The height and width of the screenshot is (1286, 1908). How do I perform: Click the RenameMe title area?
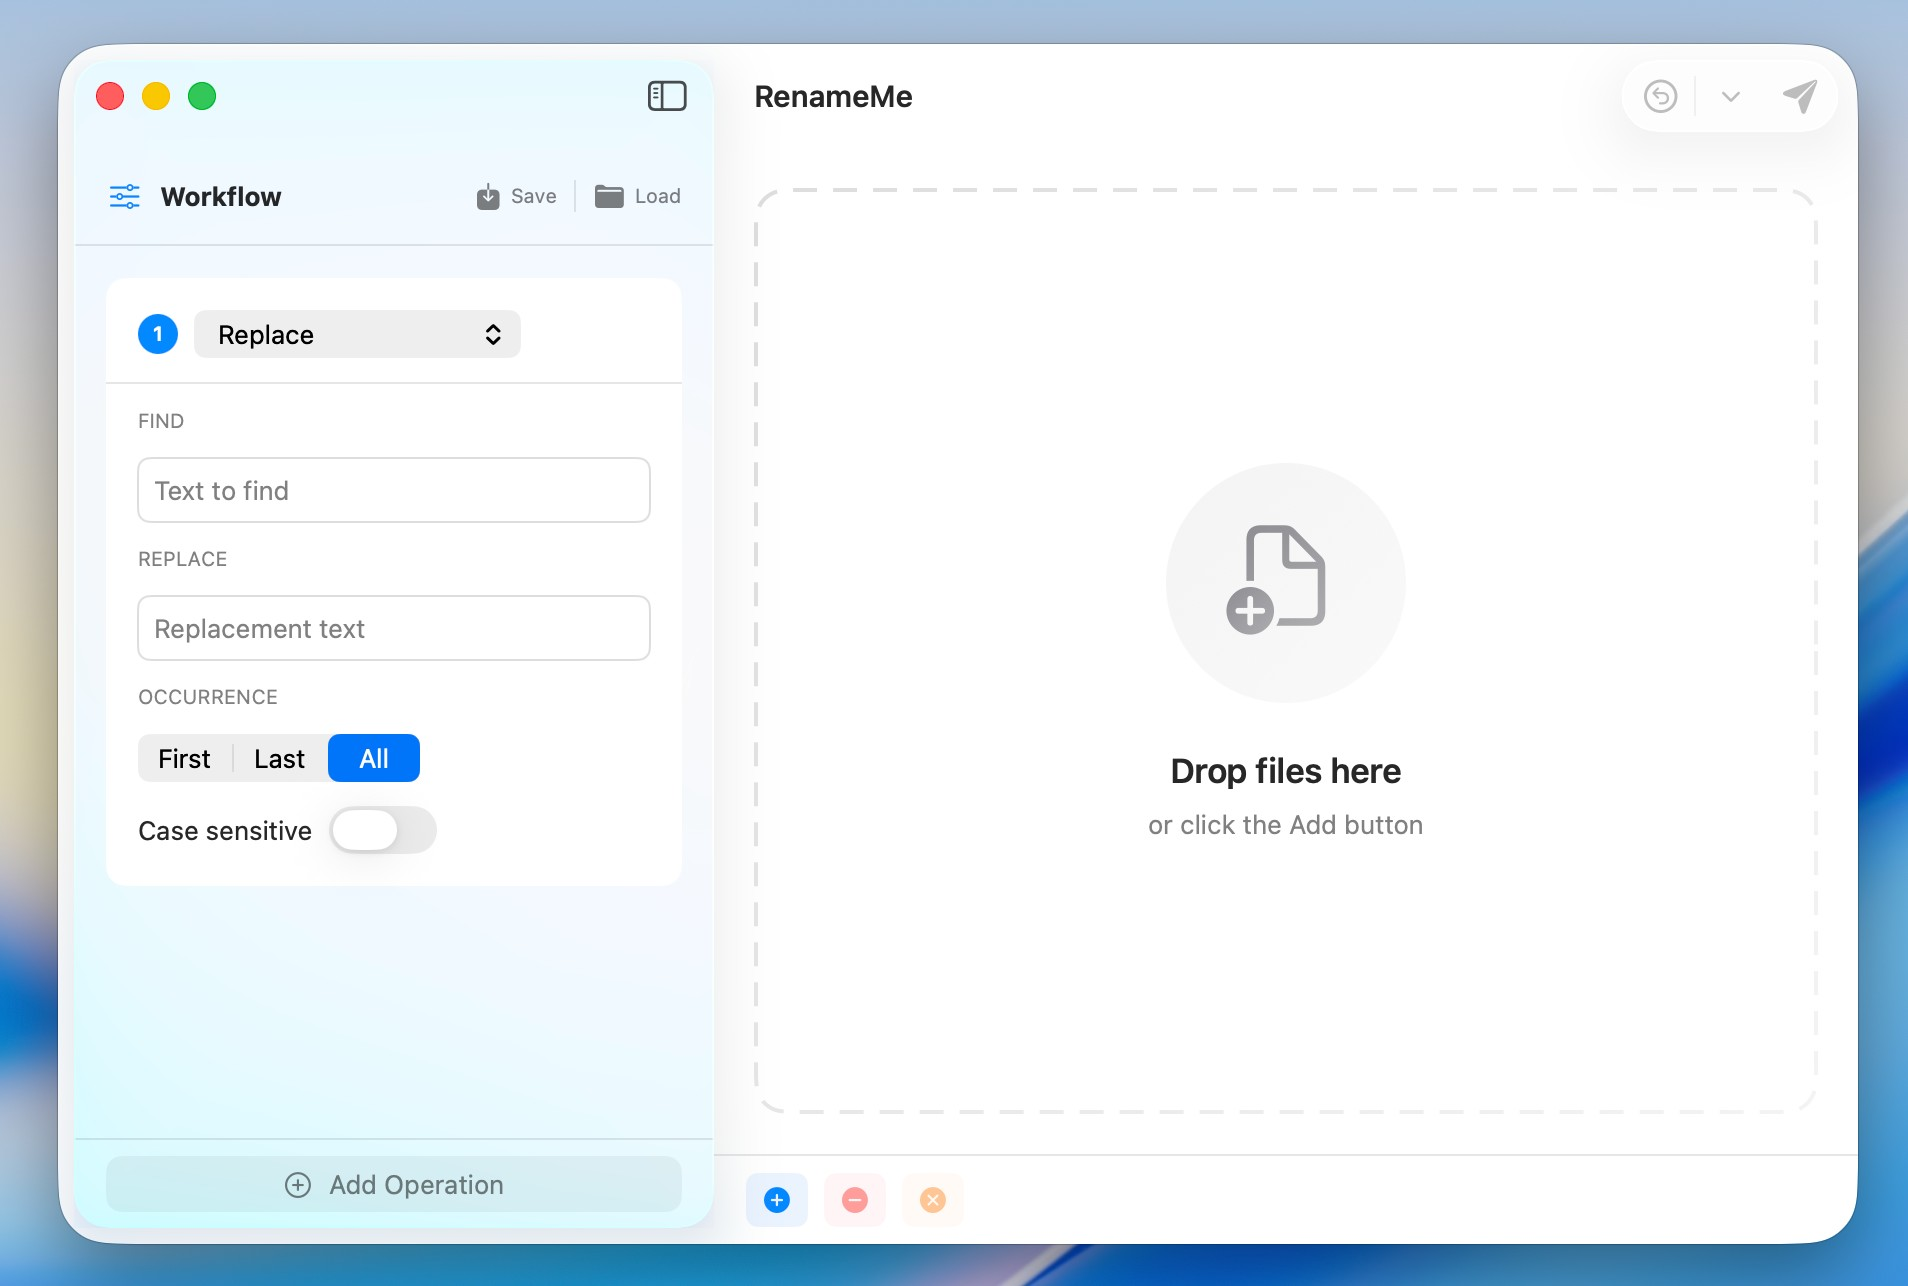[x=833, y=96]
